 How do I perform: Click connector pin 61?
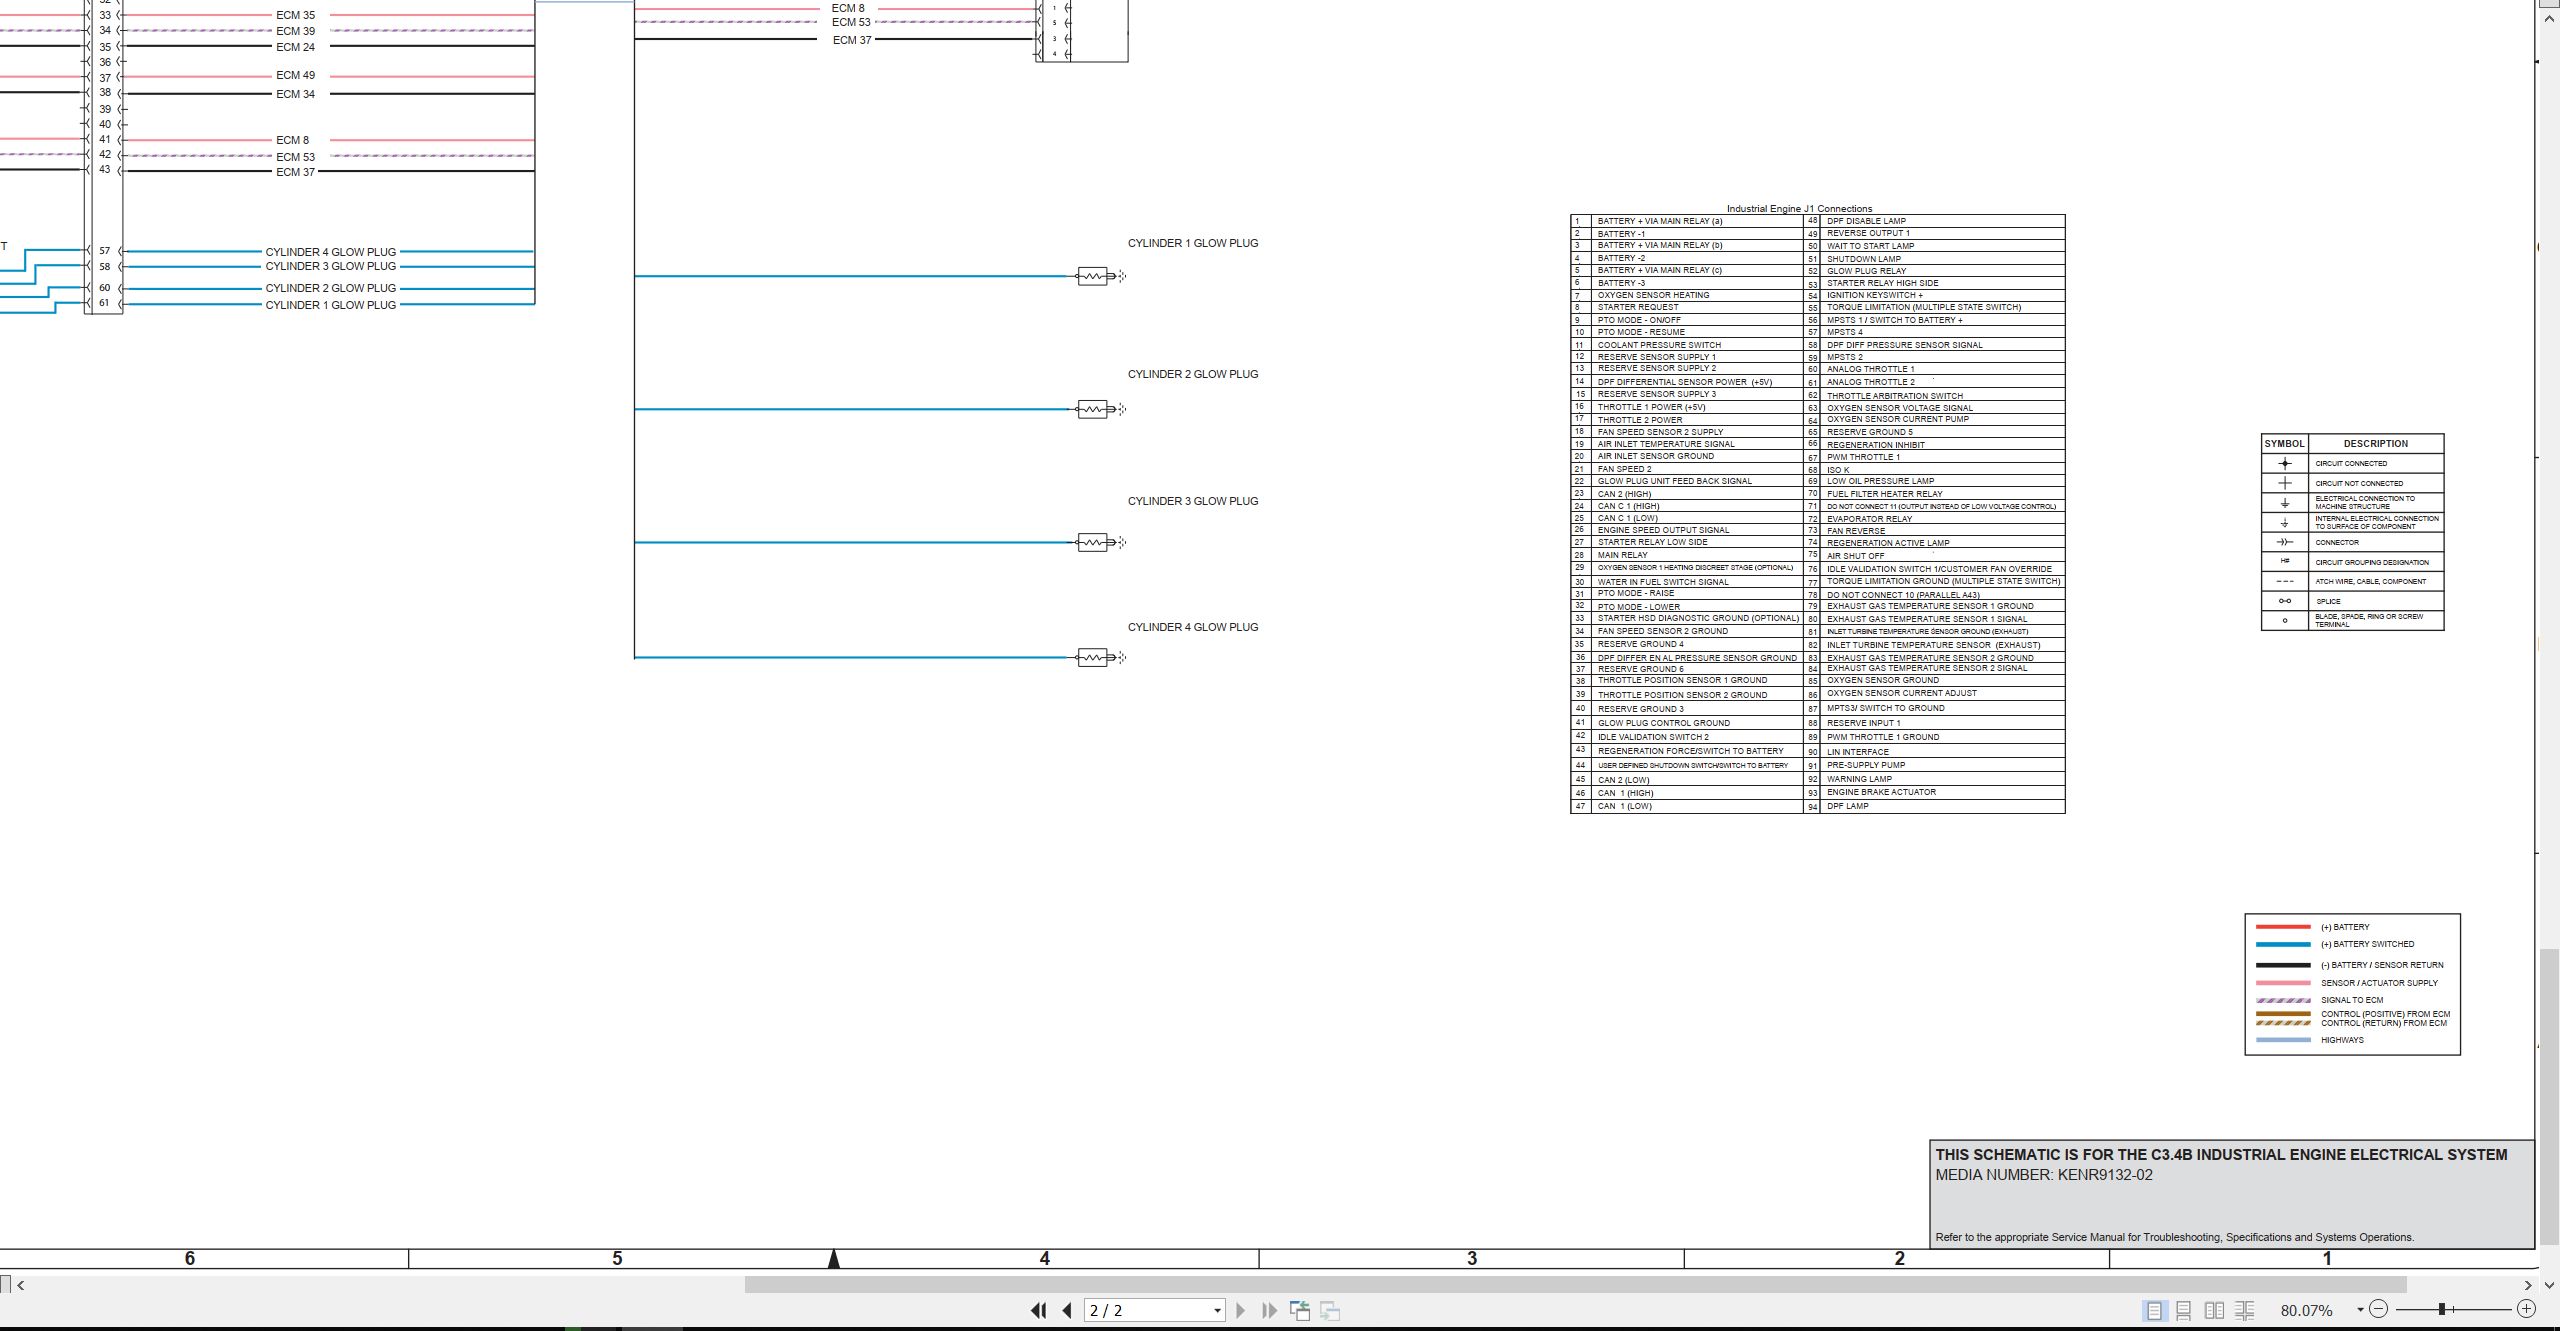coord(104,303)
